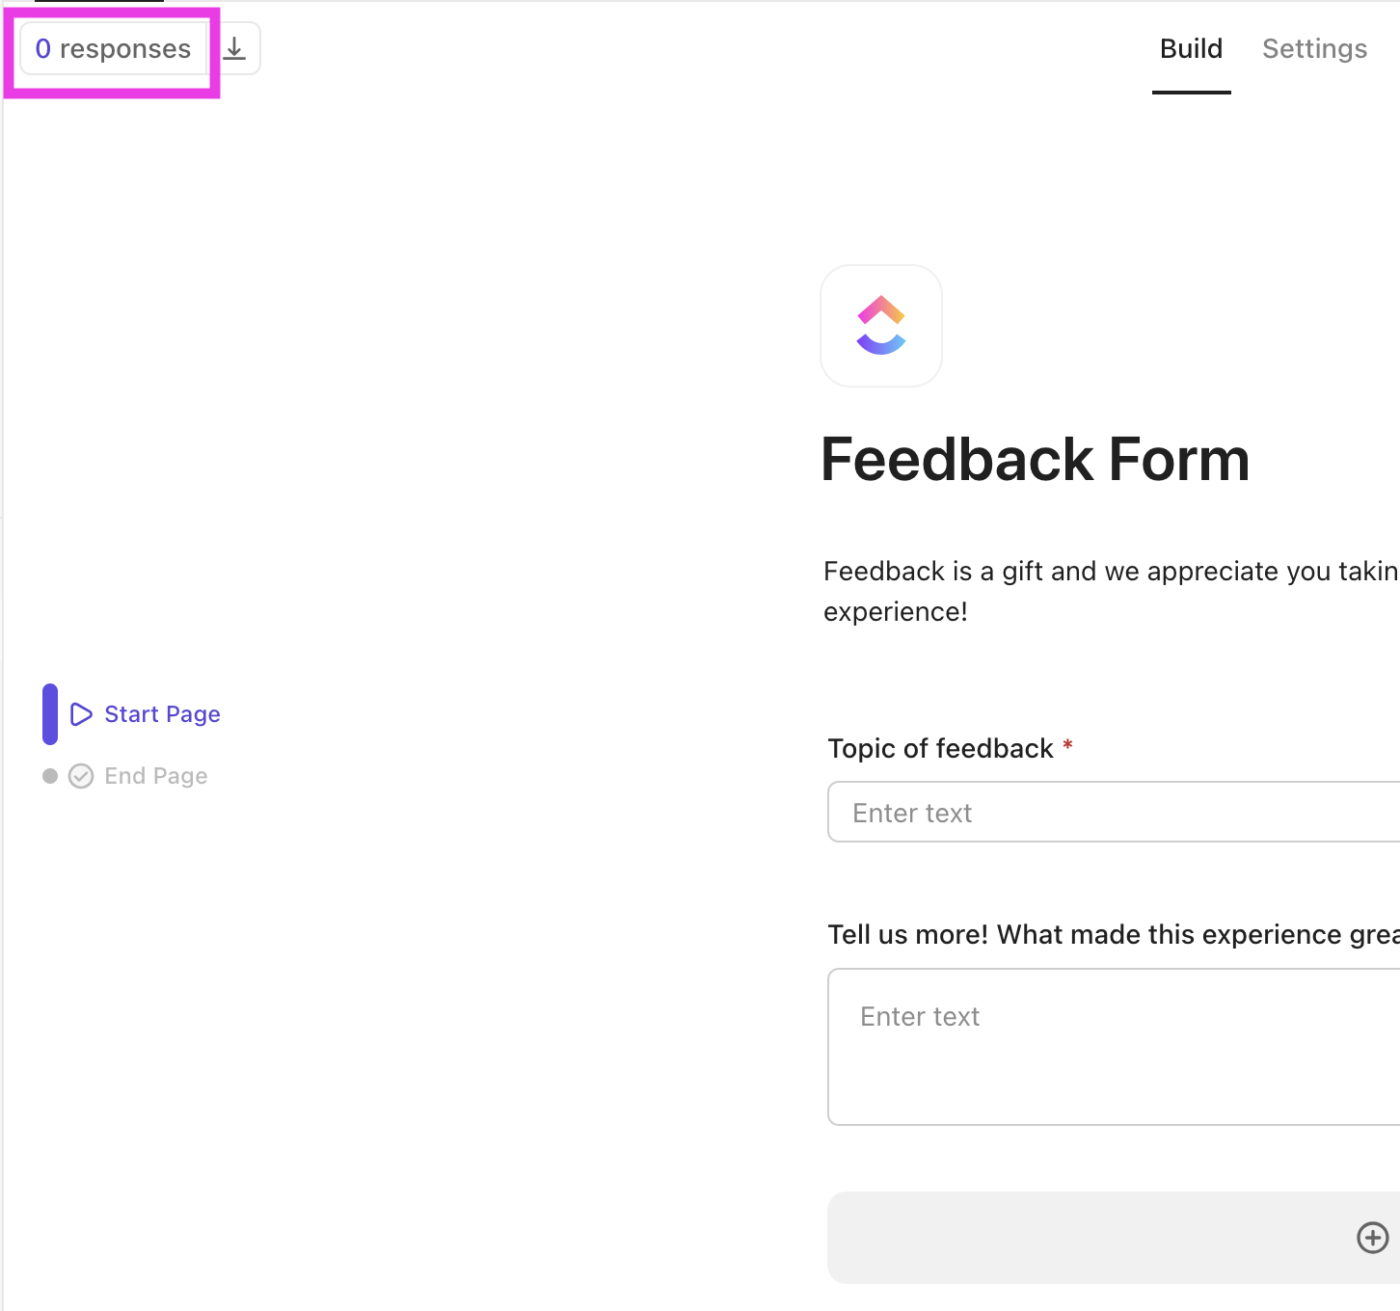Click the download responses arrow icon
The image size is (1400, 1311).
pos(235,48)
